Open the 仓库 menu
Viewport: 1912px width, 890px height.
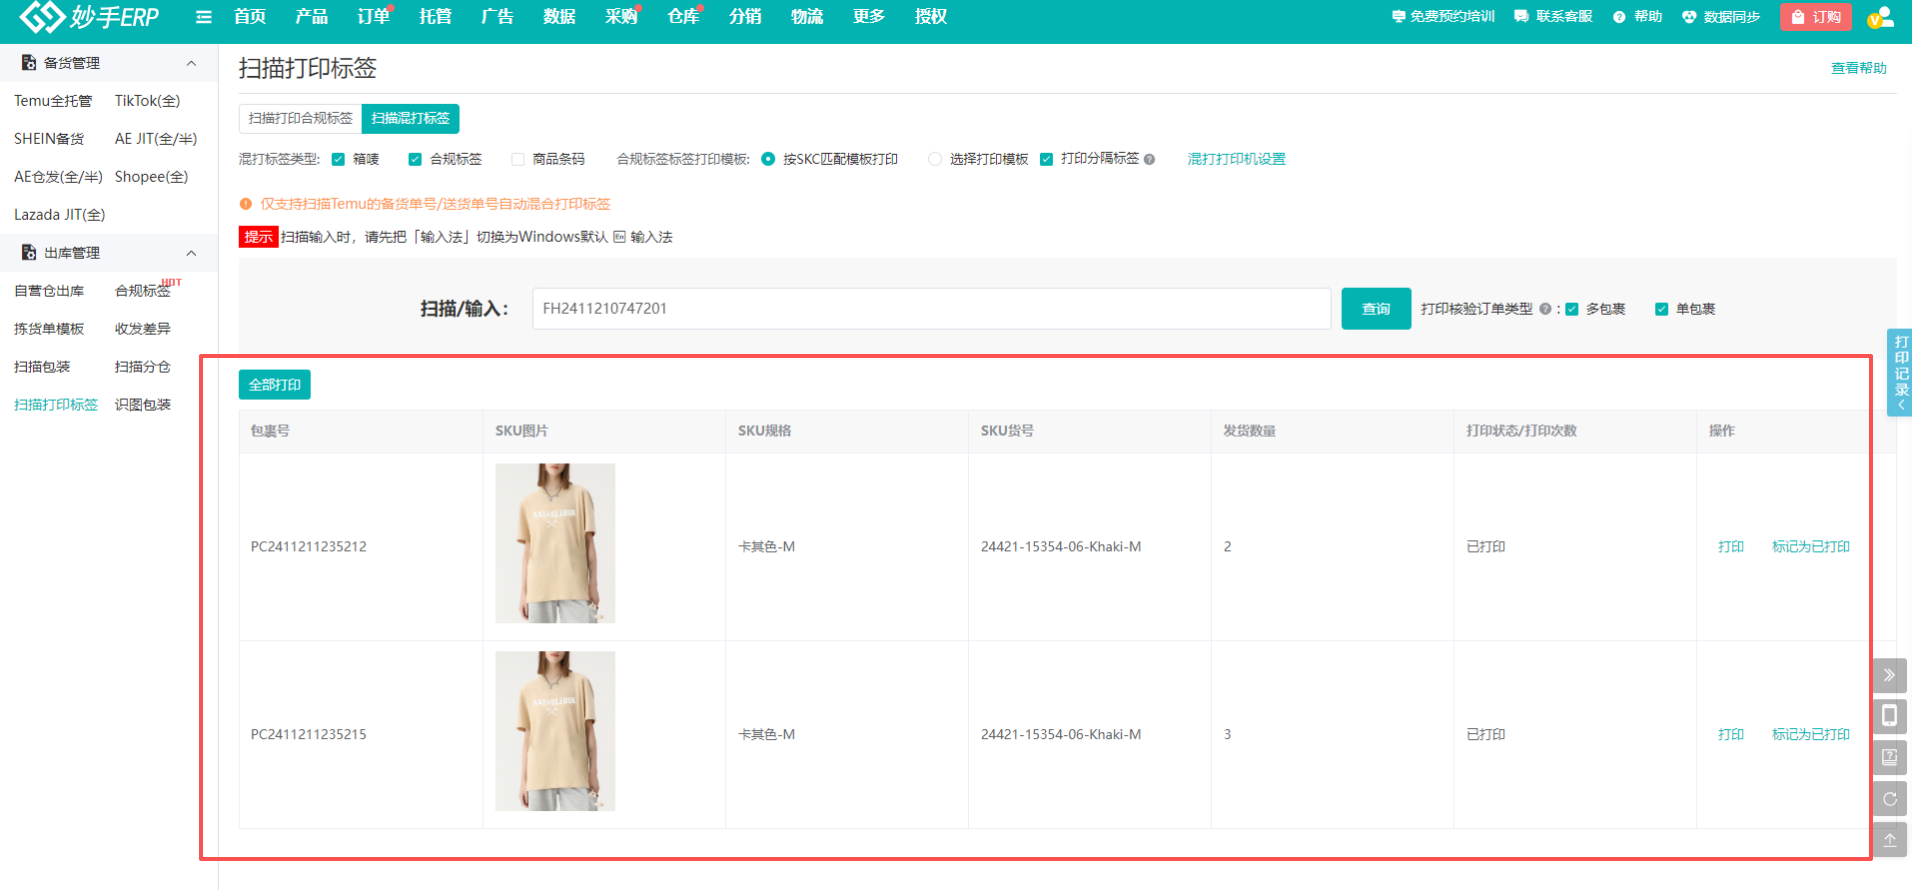pos(684,17)
